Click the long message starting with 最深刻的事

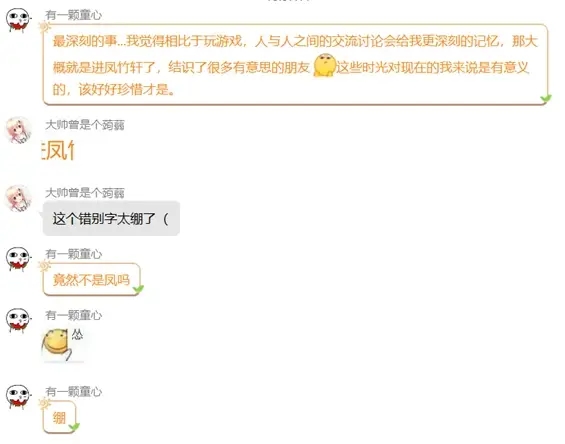click(295, 65)
